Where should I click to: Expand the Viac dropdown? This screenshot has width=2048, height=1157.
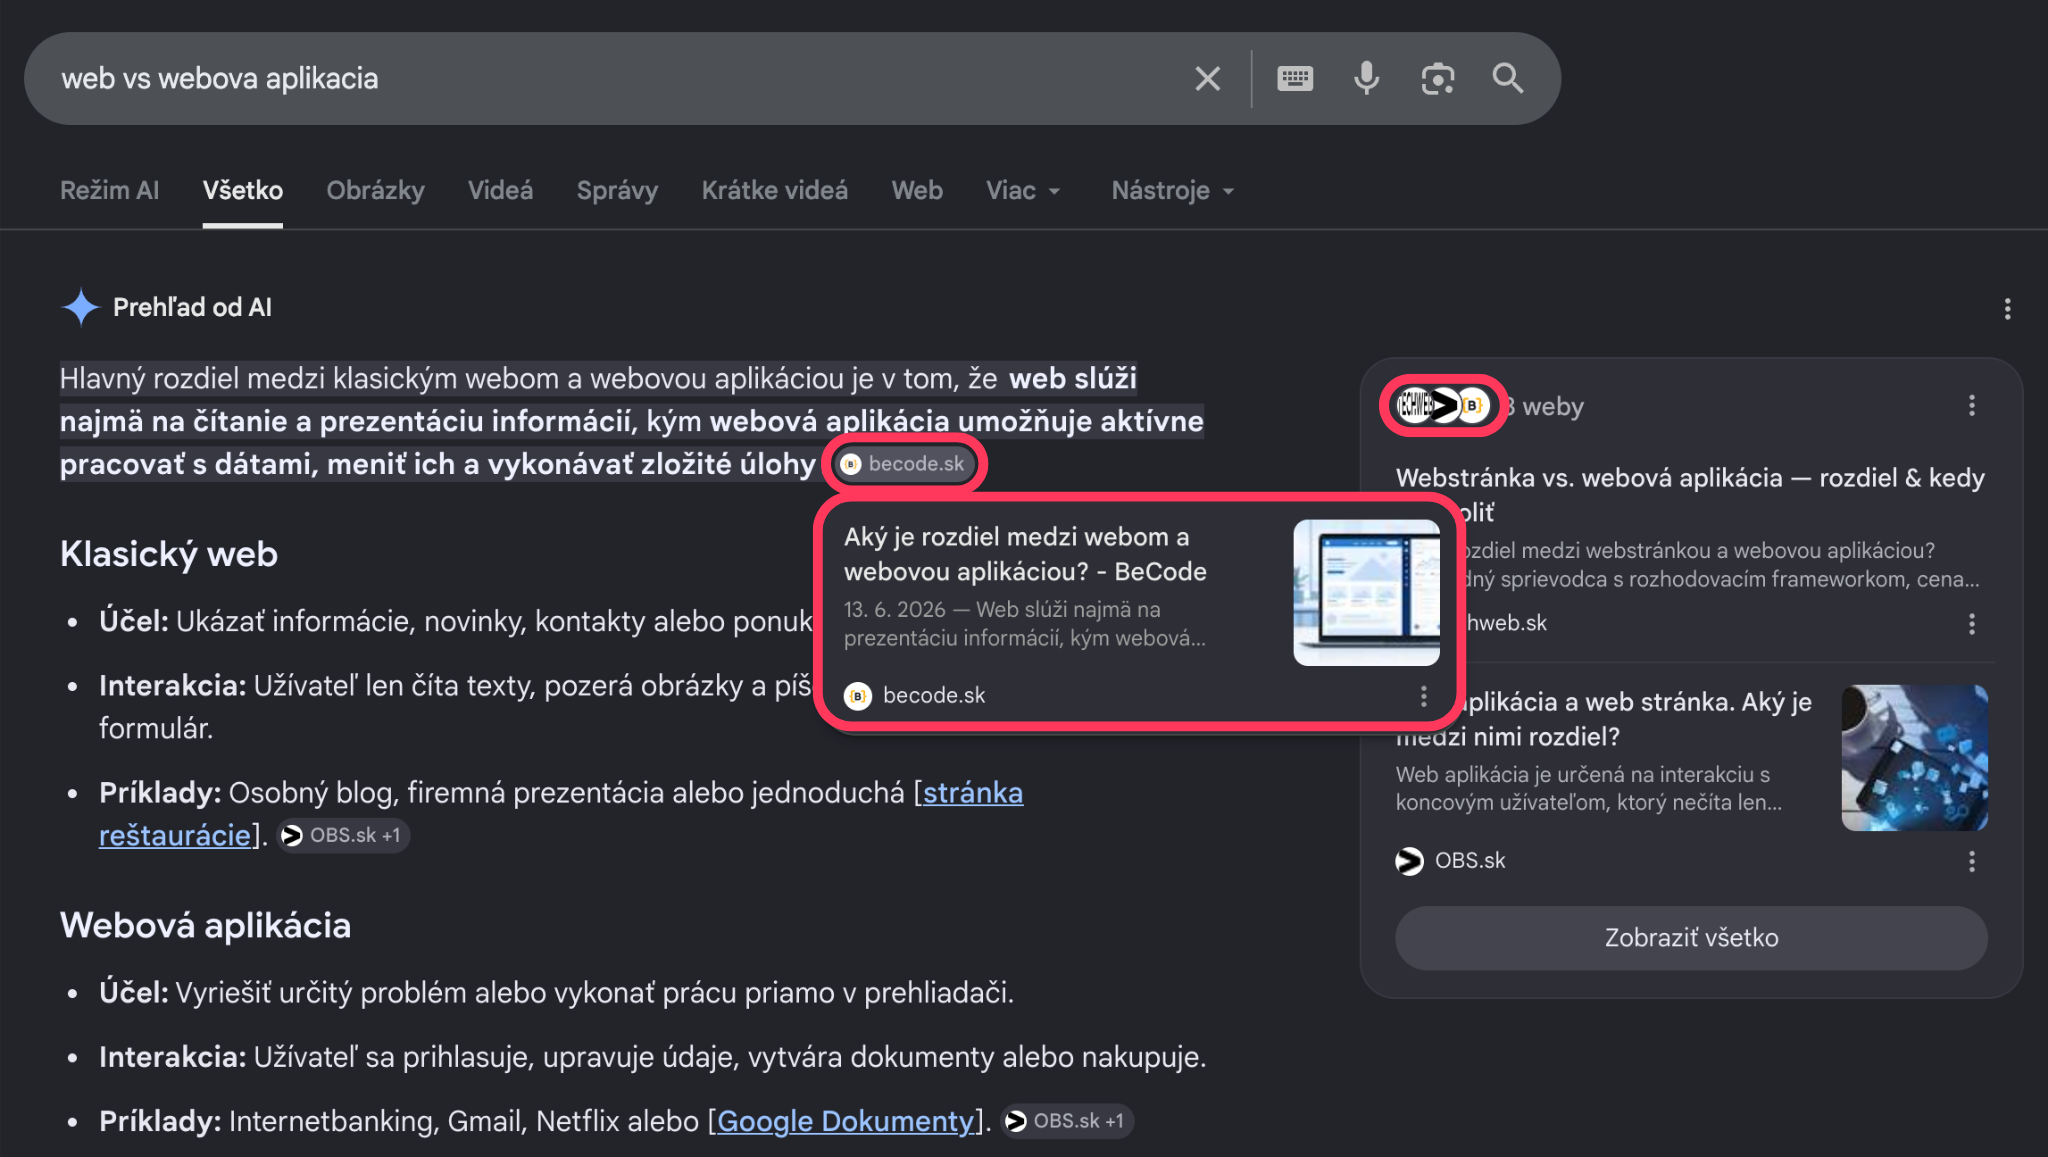pos(1023,190)
